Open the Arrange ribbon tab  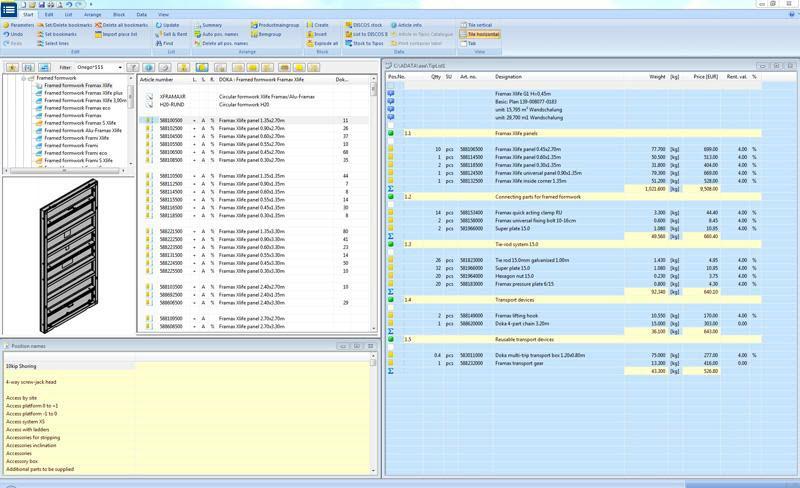click(92, 15)
